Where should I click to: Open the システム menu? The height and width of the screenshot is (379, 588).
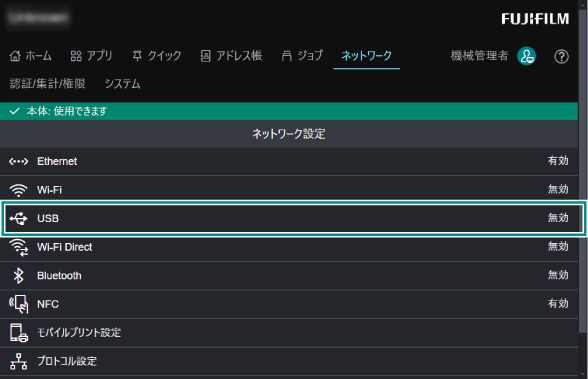(x=122, y=84)
